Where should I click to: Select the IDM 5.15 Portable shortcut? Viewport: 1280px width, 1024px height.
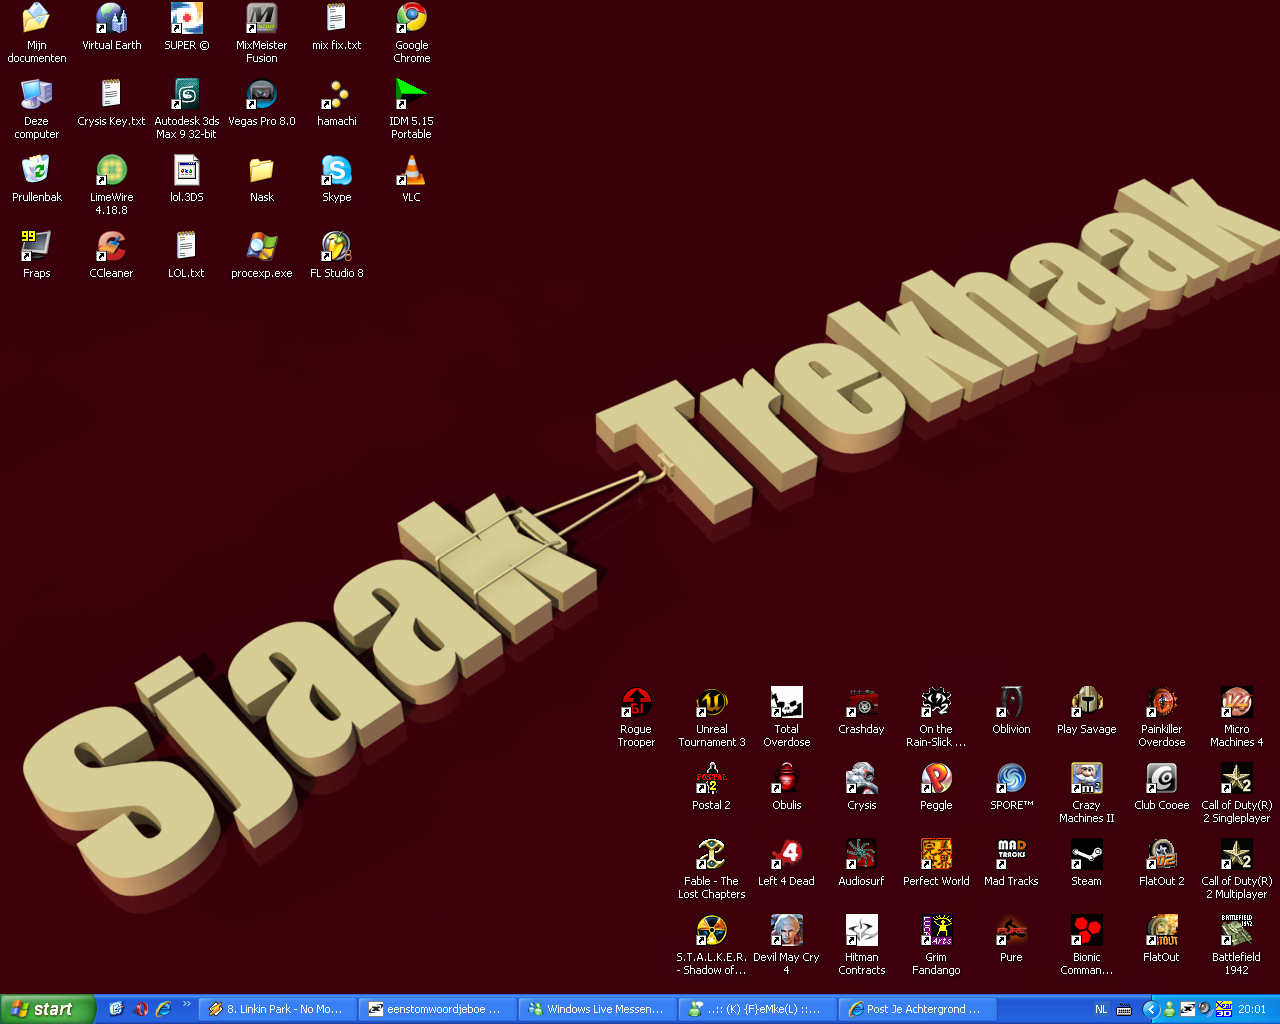pos(412,94)
